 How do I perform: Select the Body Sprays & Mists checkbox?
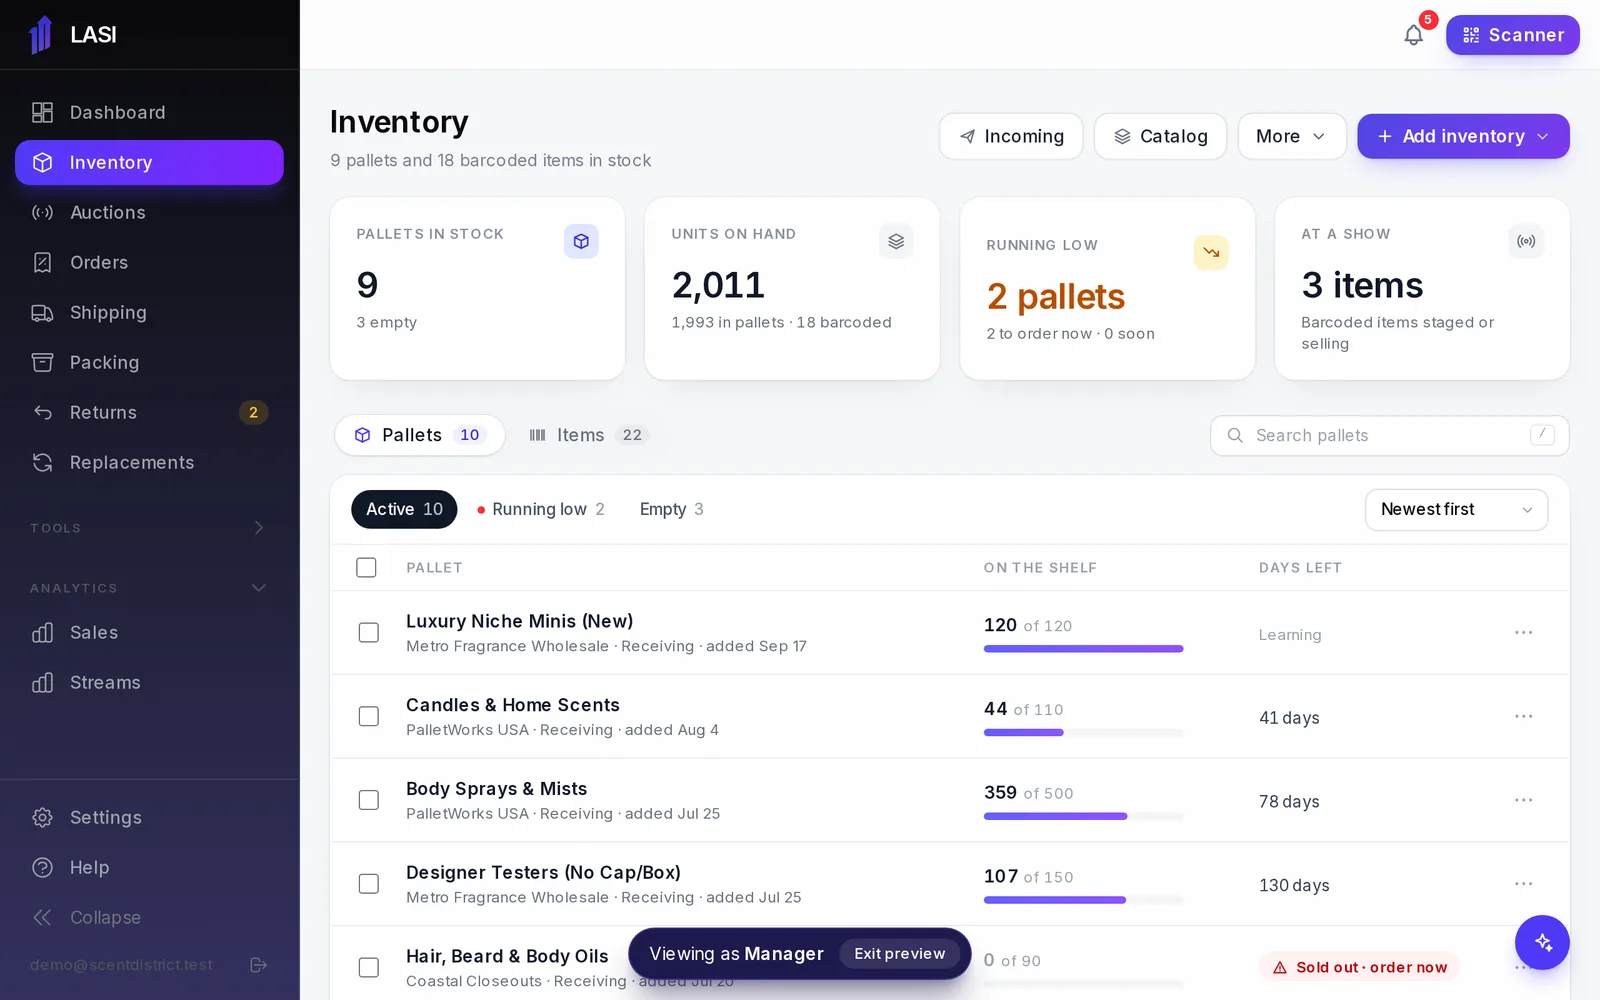coord(369,801)
